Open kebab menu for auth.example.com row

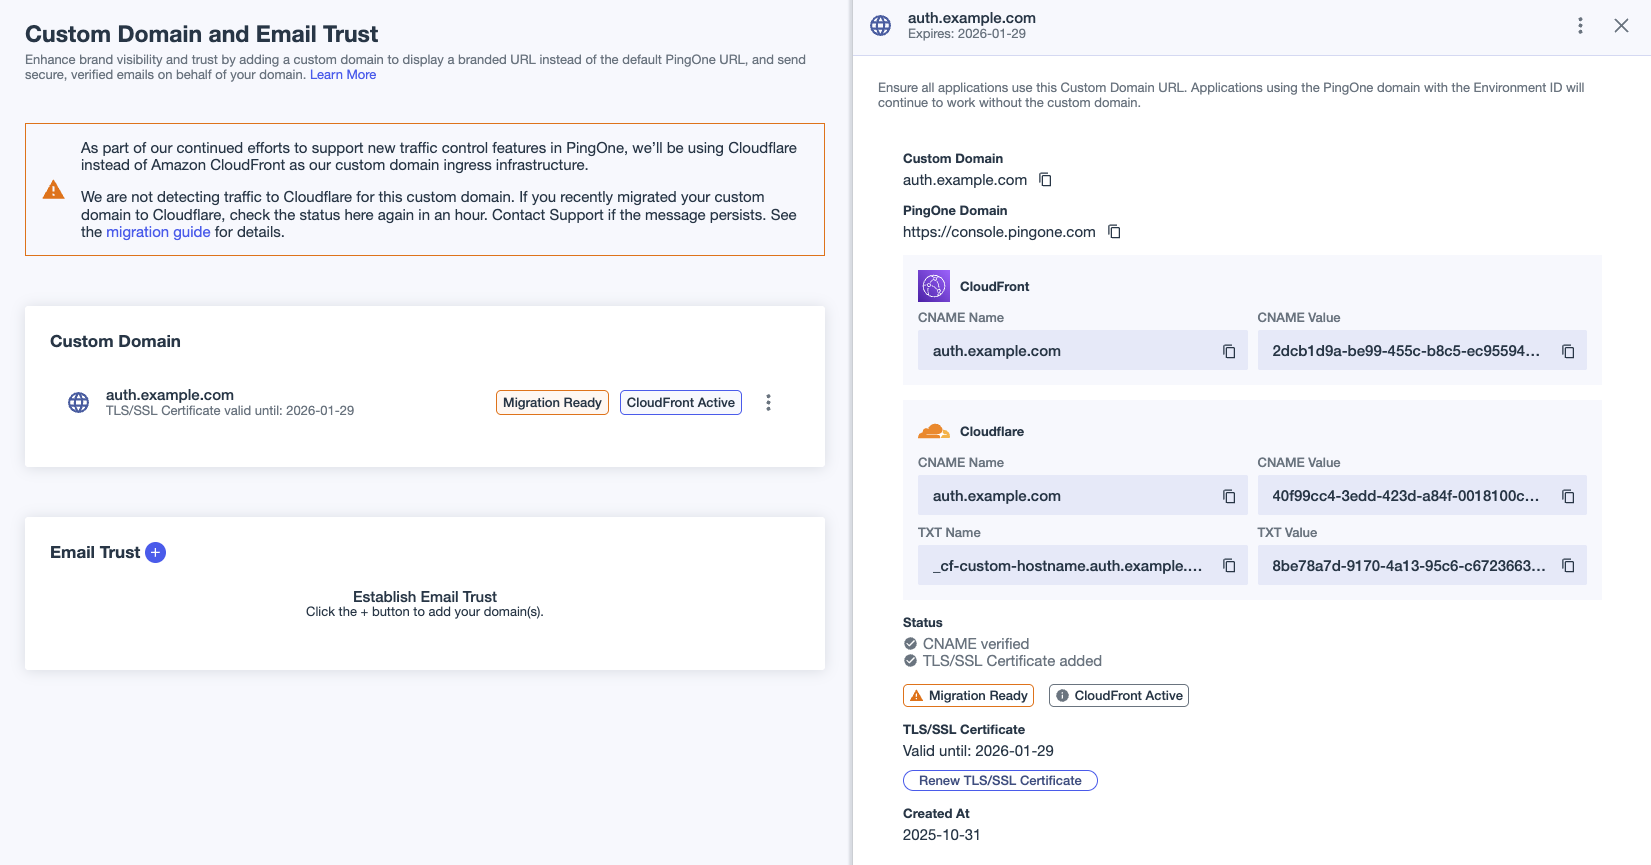click(x=768, y=402)
